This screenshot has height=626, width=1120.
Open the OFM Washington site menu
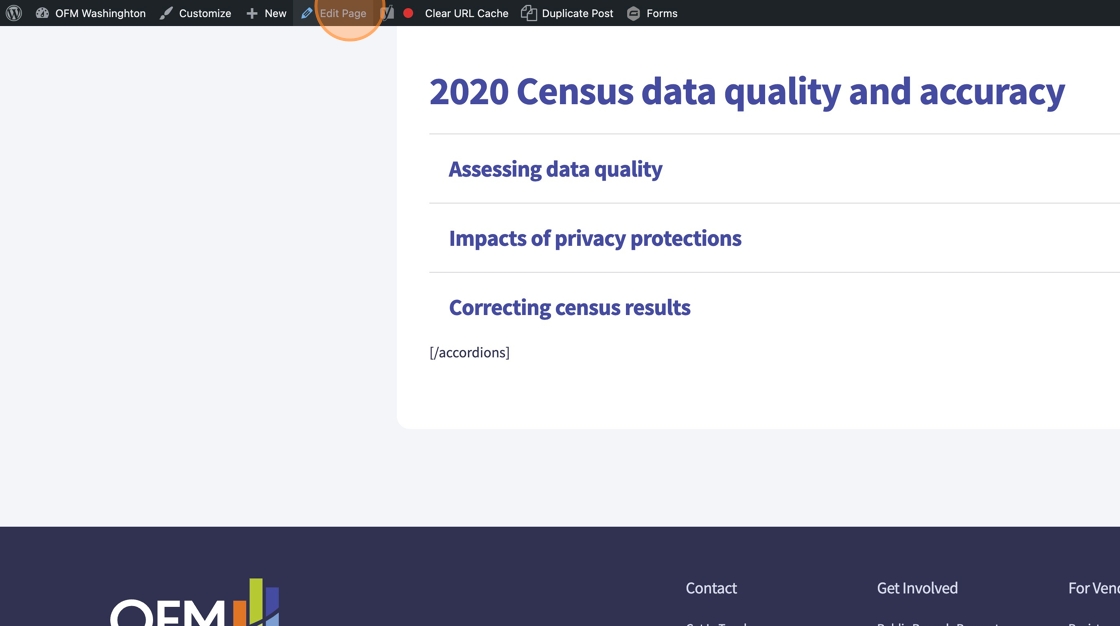(100, 13)
